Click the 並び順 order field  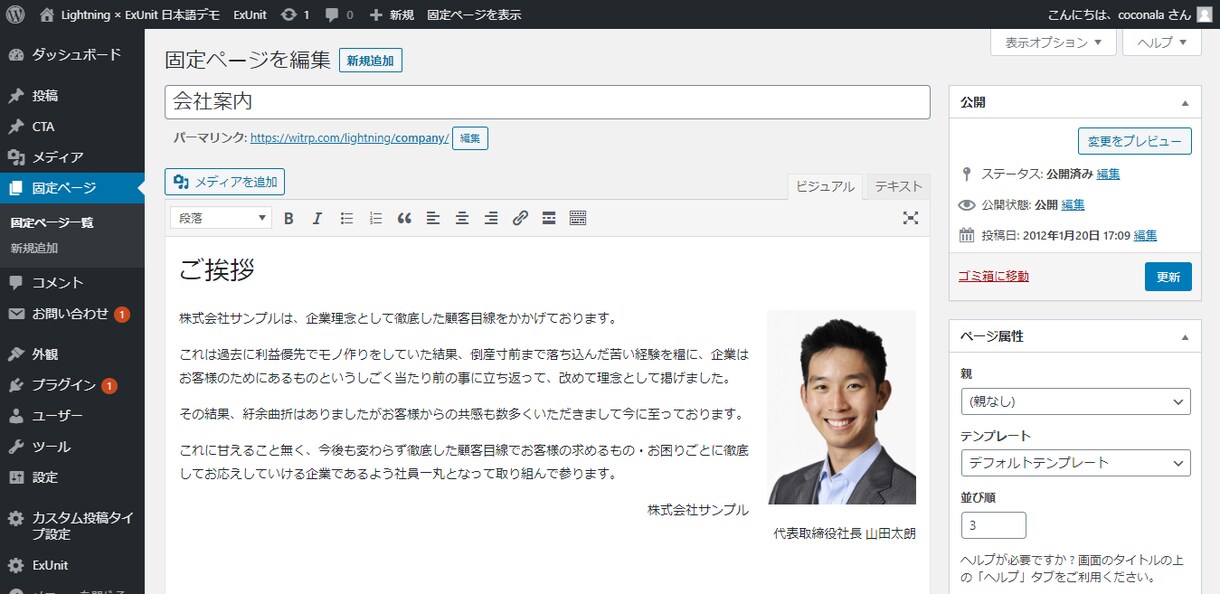tap(993, 525)
